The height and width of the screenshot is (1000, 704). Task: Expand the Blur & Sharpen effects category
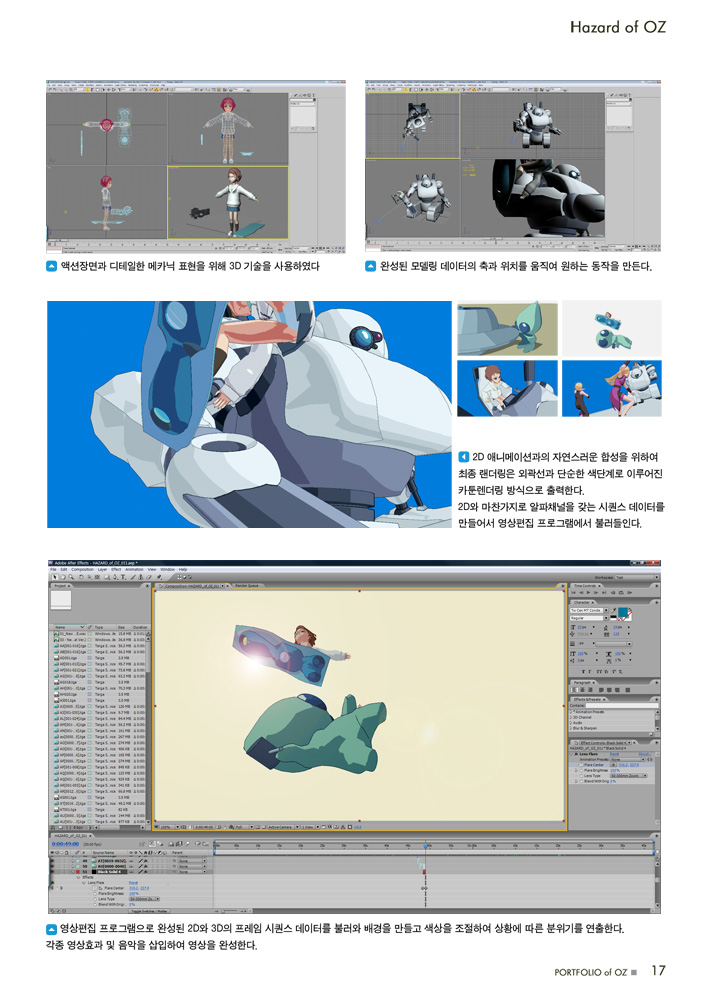pyautogui.click(x=571, y=728)
